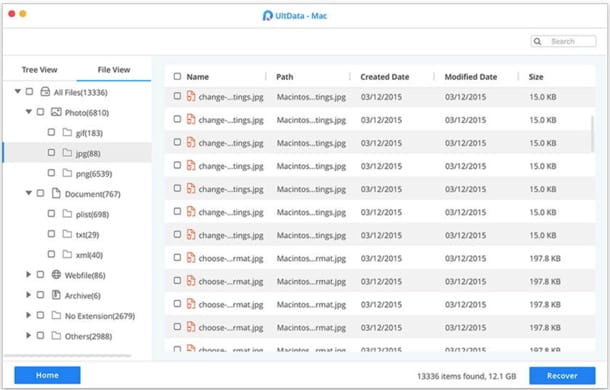
Task: Click the gif folder icon
Action: pos(67,132)
